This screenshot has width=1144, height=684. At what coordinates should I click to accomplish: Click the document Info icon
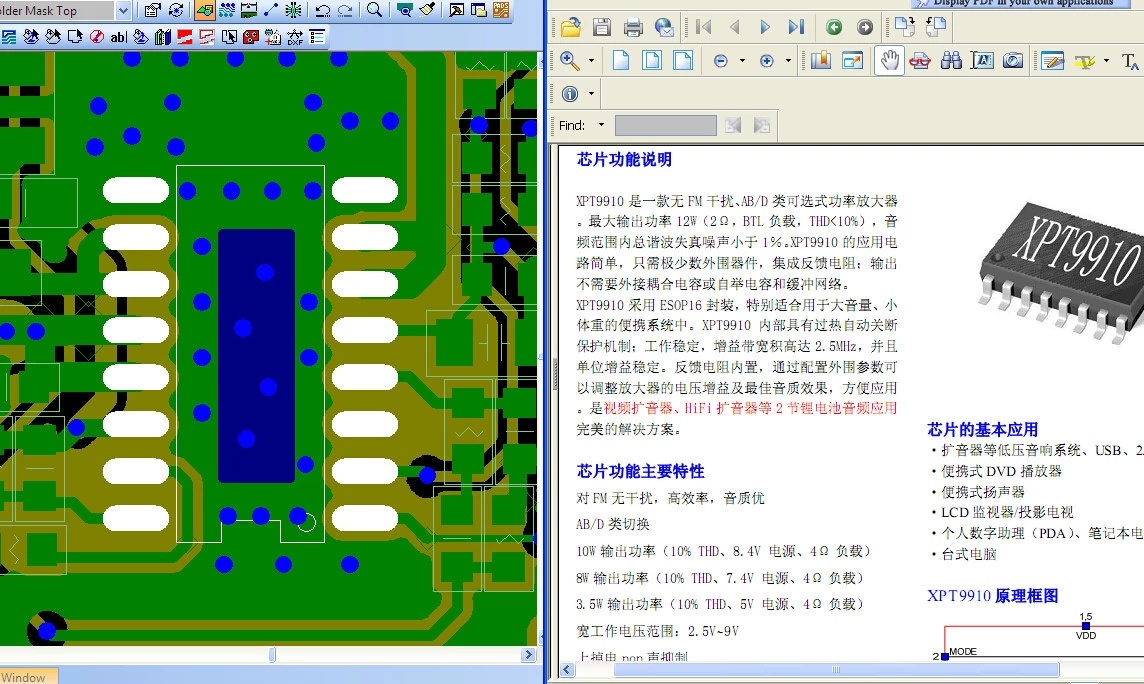570,93
